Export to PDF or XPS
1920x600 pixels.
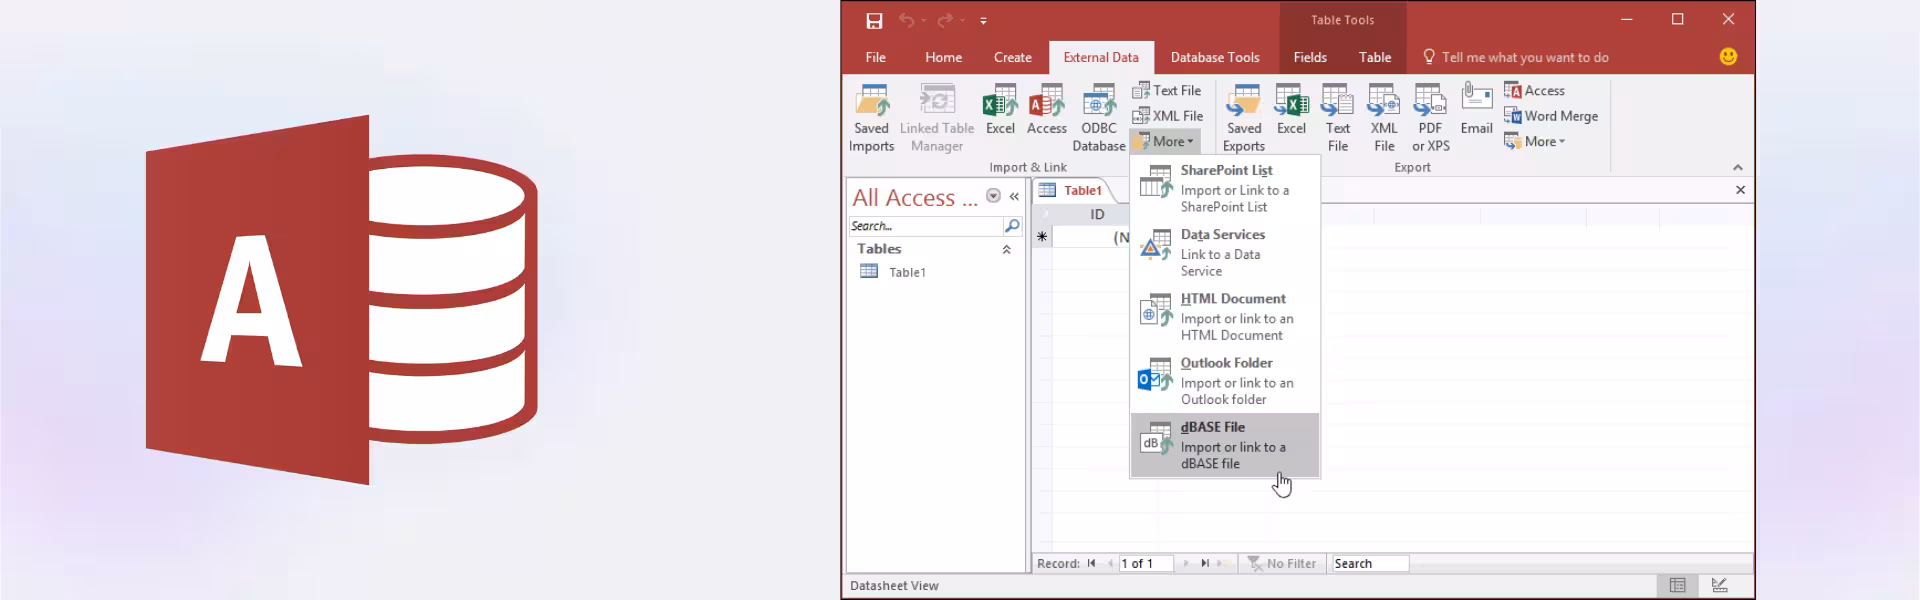[1431, 118]
